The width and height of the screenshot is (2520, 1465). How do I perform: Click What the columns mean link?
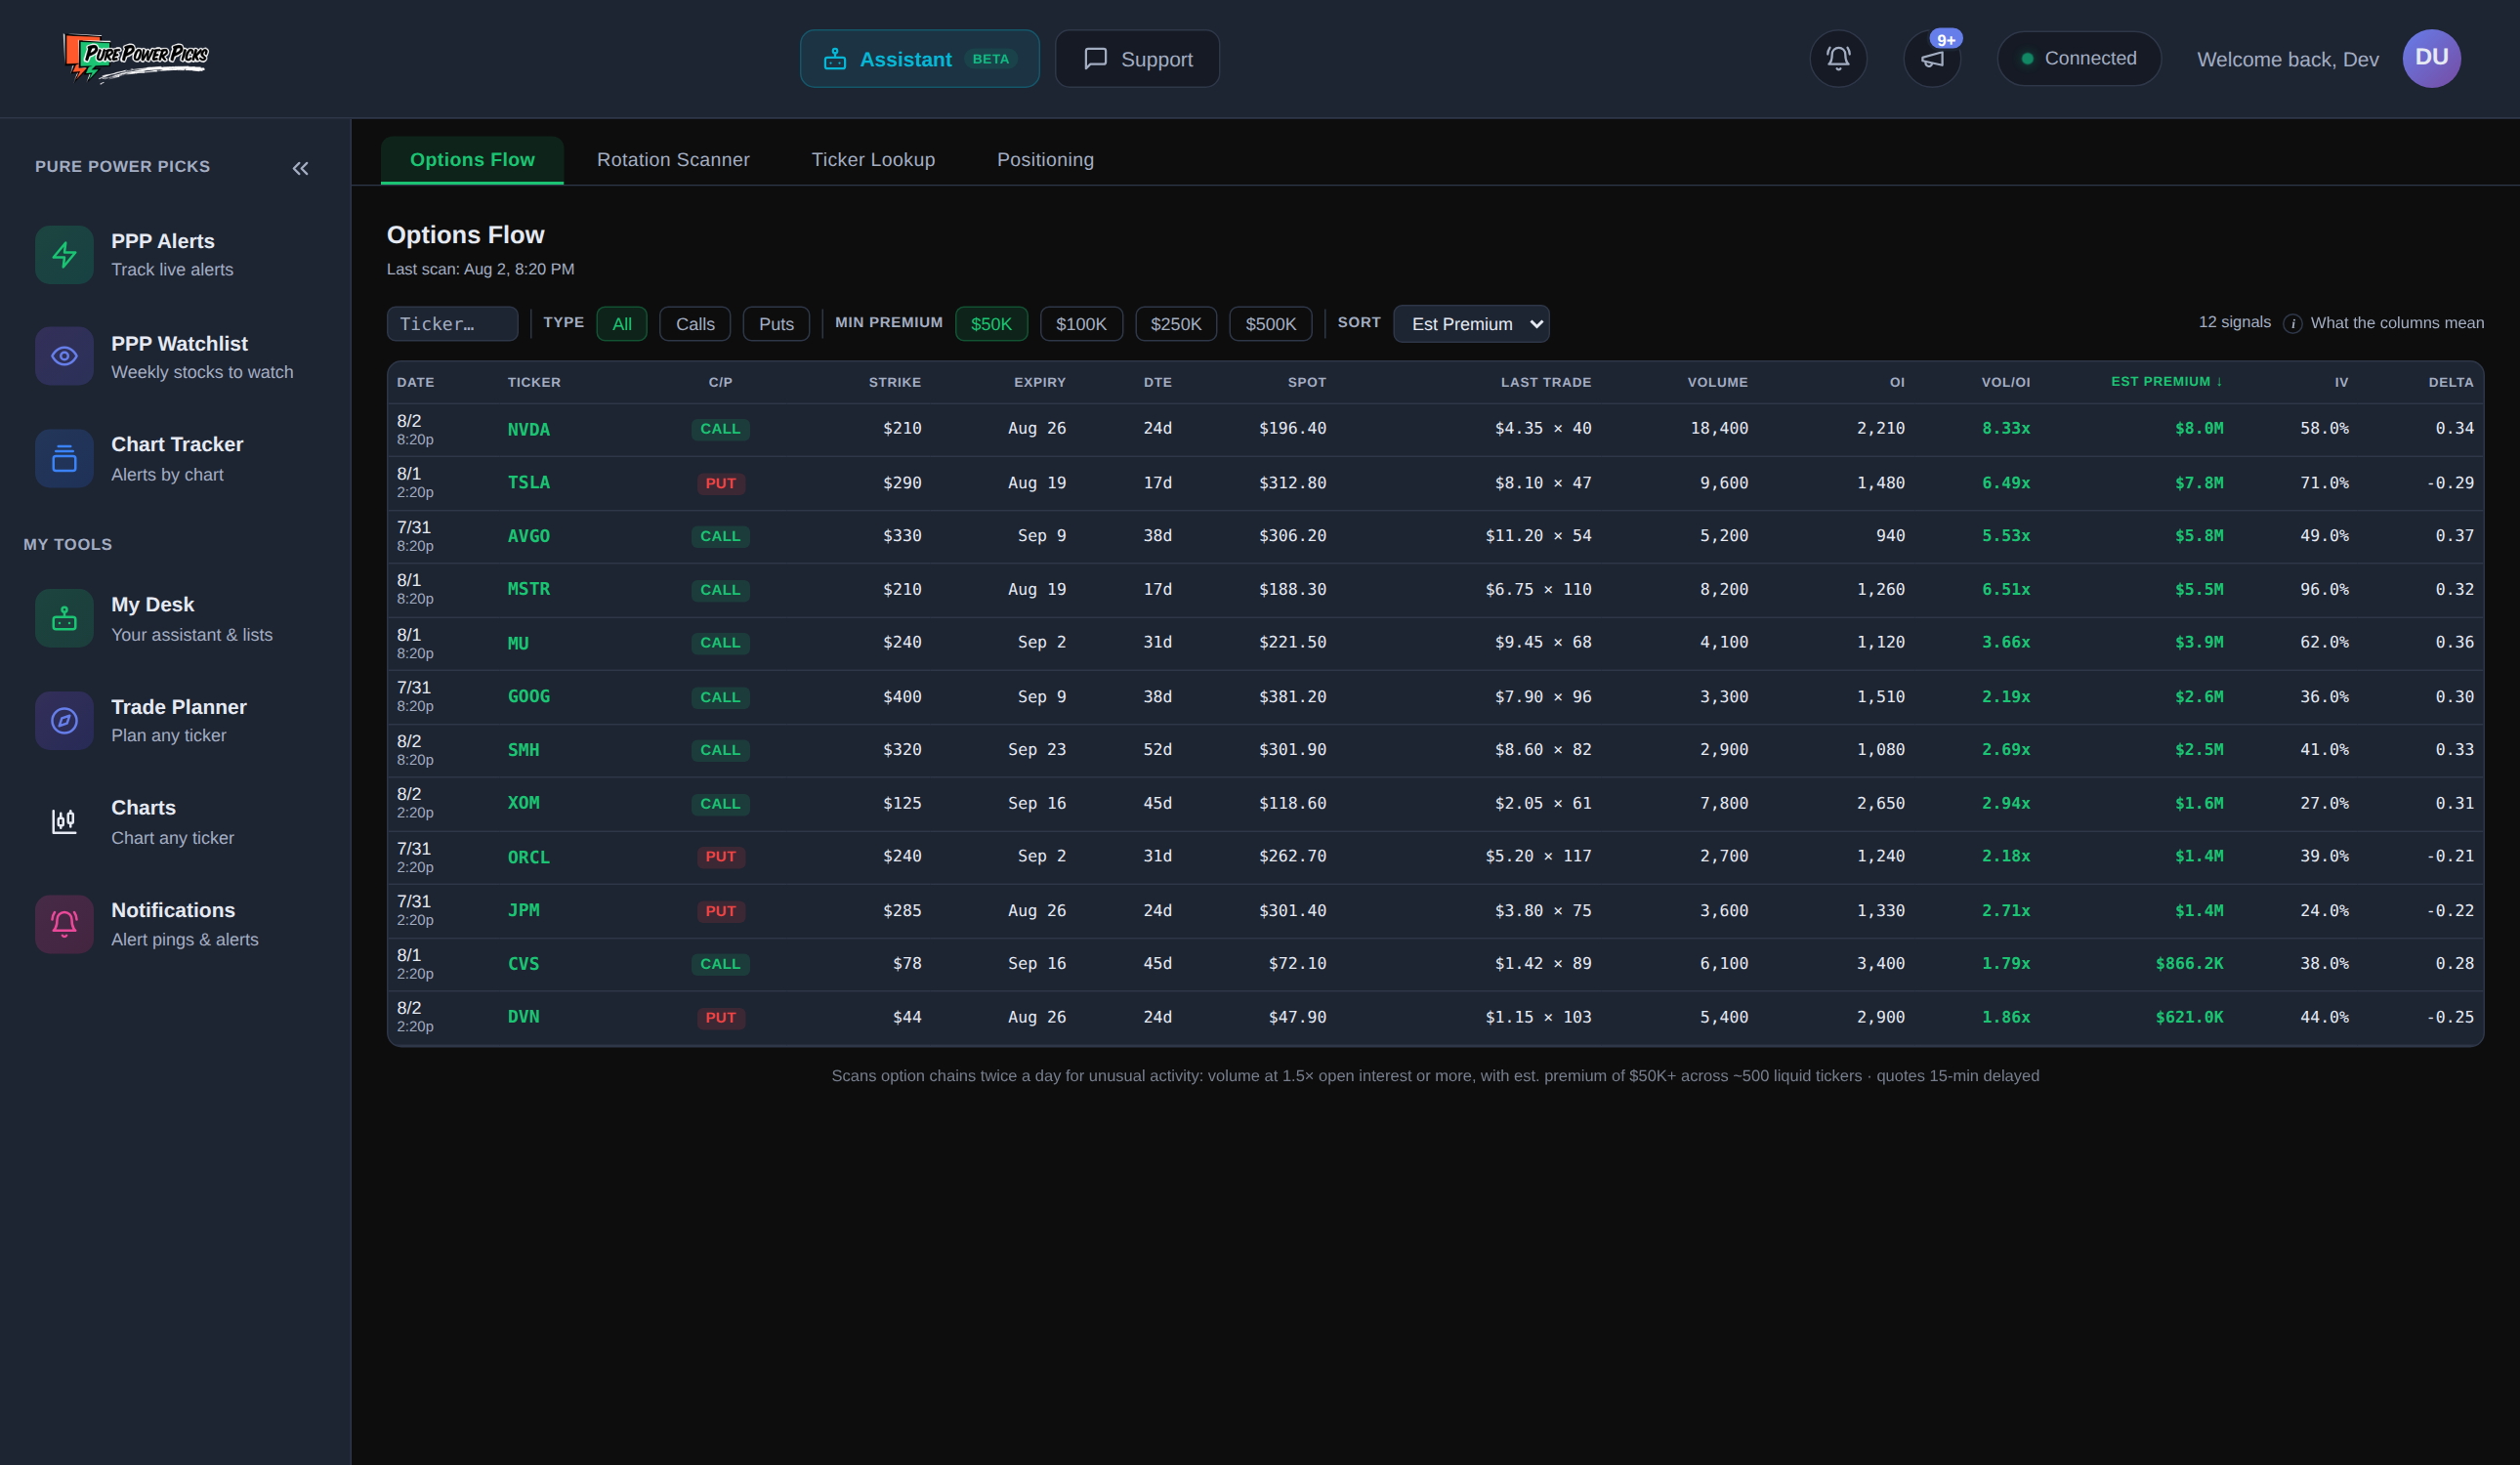pos(2396,323)
